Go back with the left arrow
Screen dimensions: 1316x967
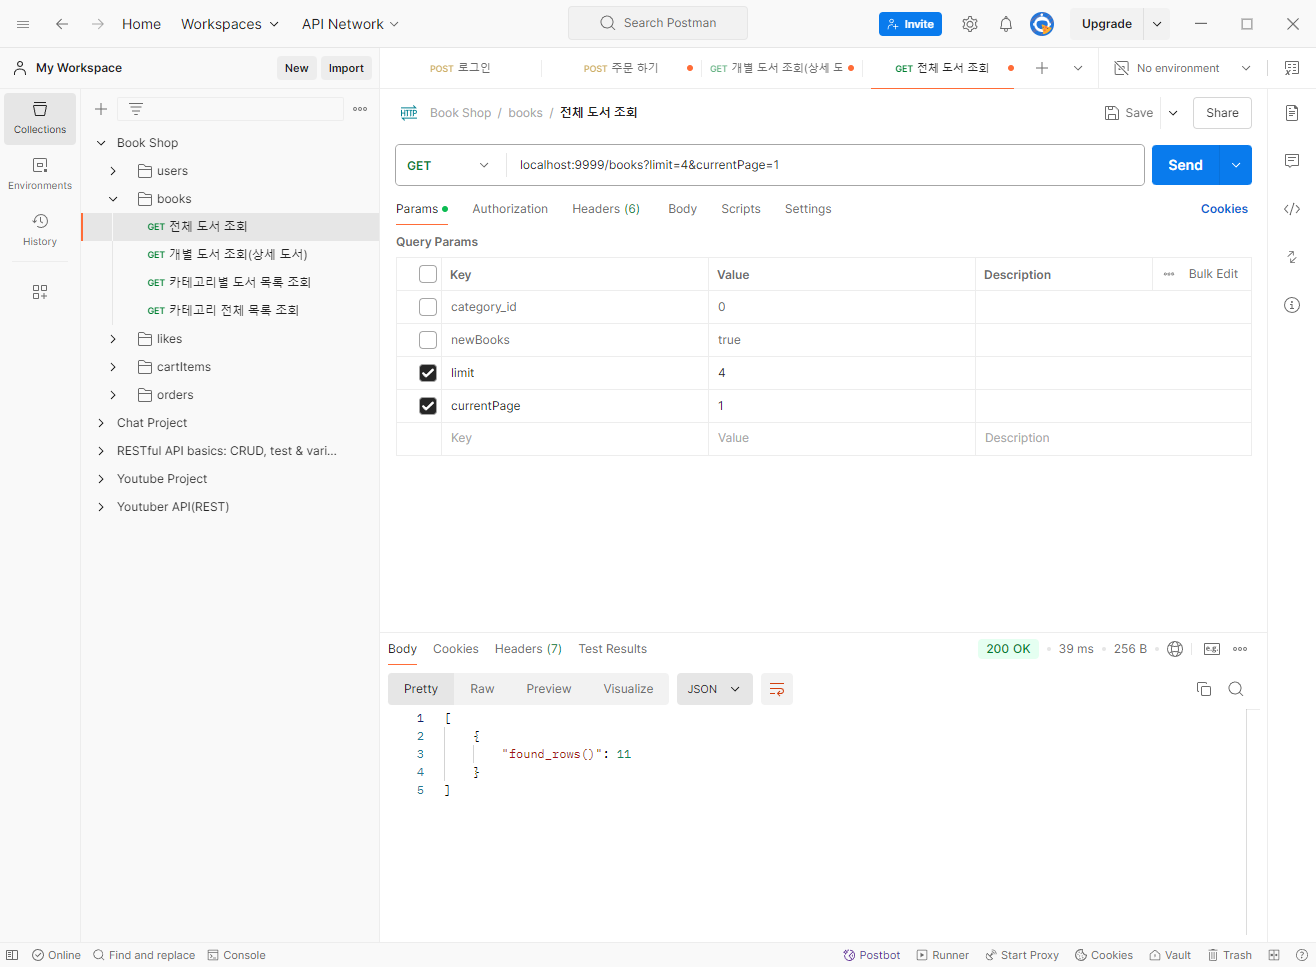coord(62,24)
